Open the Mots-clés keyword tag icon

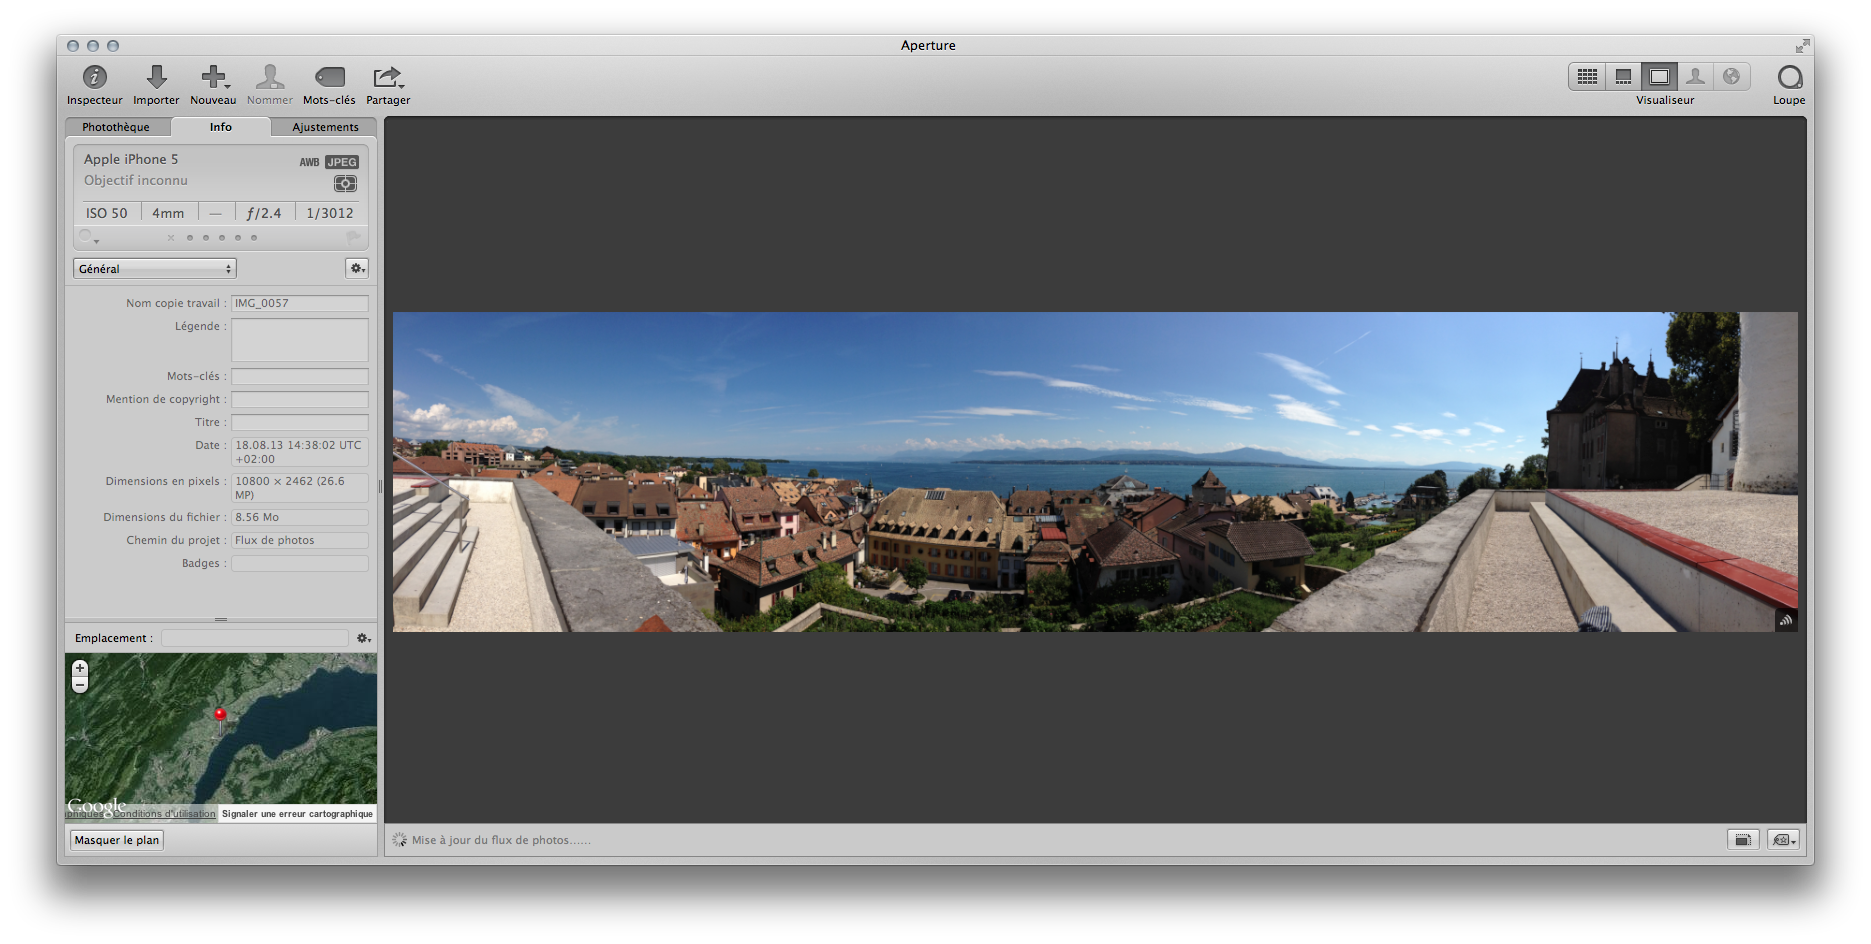click(329, 77)
